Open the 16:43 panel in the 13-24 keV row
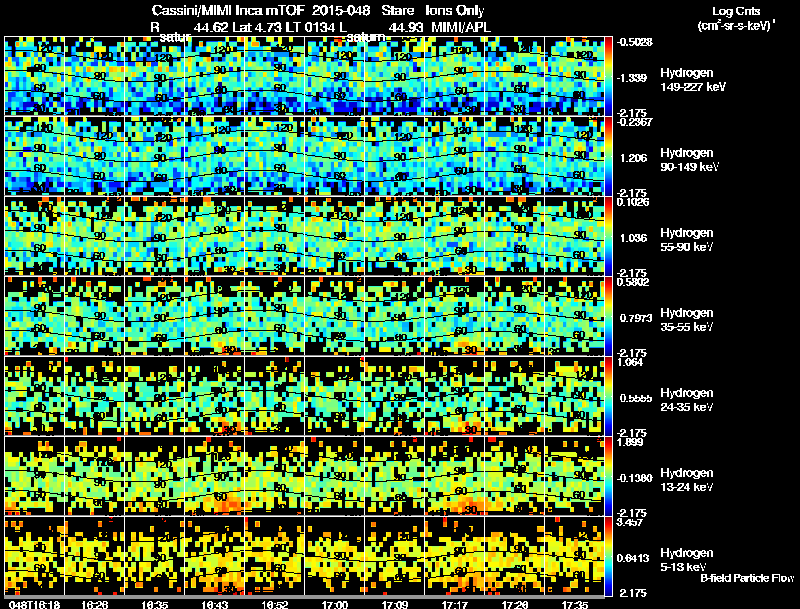800x609 pixels. 215,476
